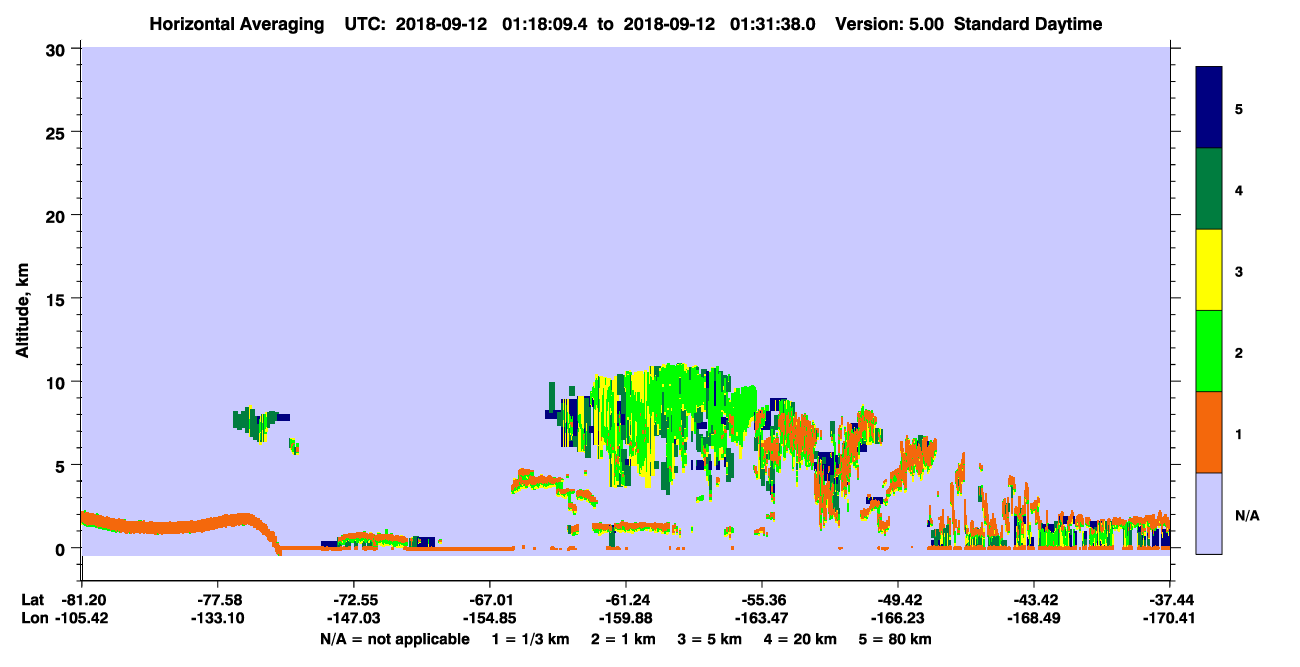Image resolution: width=1300 pixels, height=667 pixels.
Task: Click 'Standard Daytime' in the title
Action: coord(1028,24)
